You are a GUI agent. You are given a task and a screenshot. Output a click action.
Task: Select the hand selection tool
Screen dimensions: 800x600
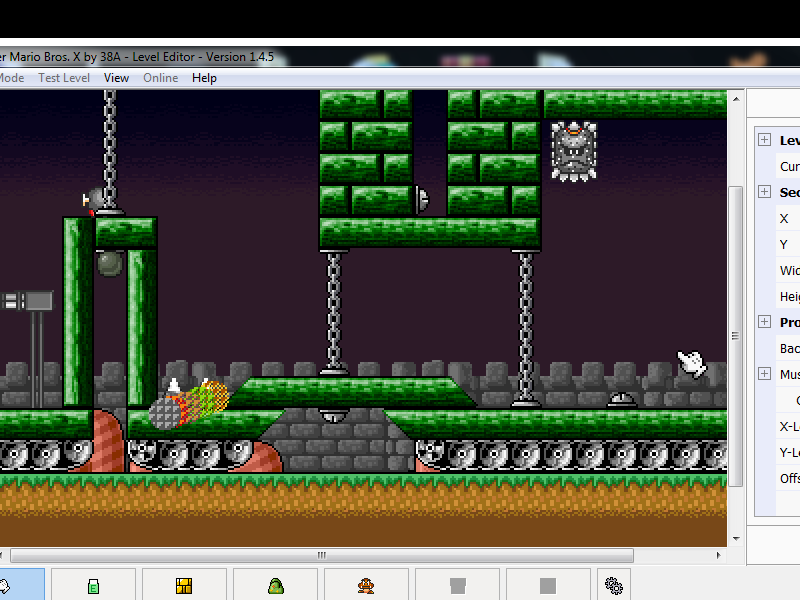coord(21,585)
